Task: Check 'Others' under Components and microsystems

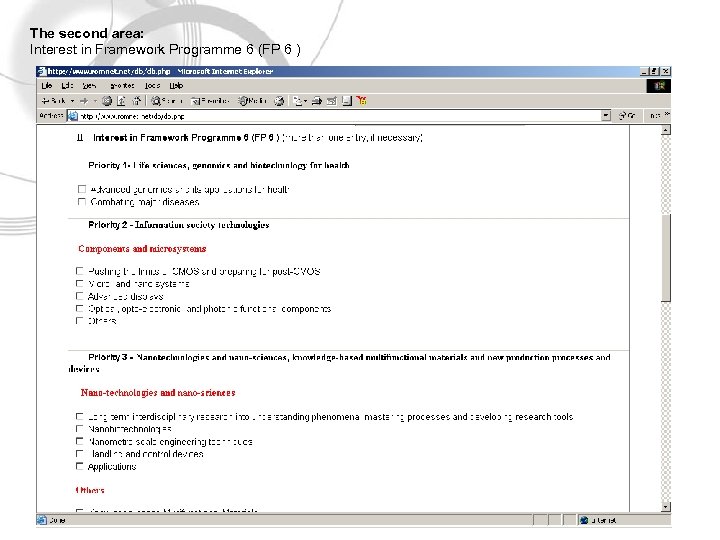Action: coord(79,321)
